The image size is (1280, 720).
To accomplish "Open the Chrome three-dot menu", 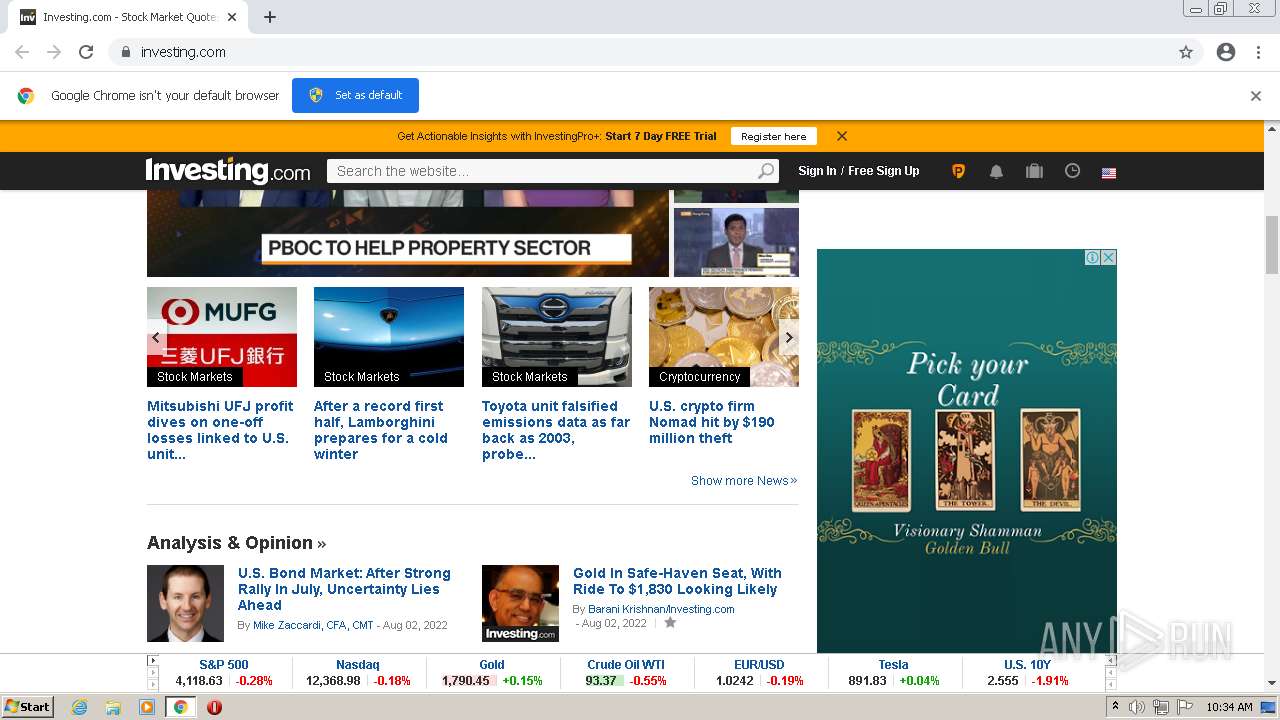I will tap(1258, 52).
